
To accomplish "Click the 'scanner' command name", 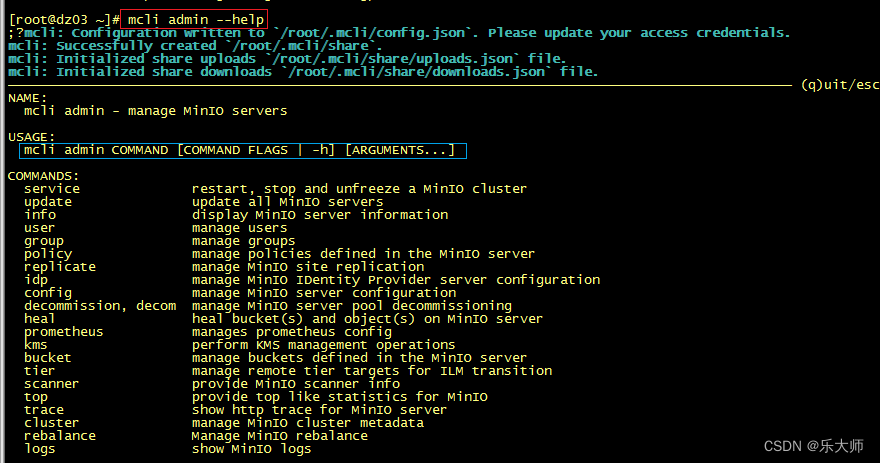I will [51, 384].
